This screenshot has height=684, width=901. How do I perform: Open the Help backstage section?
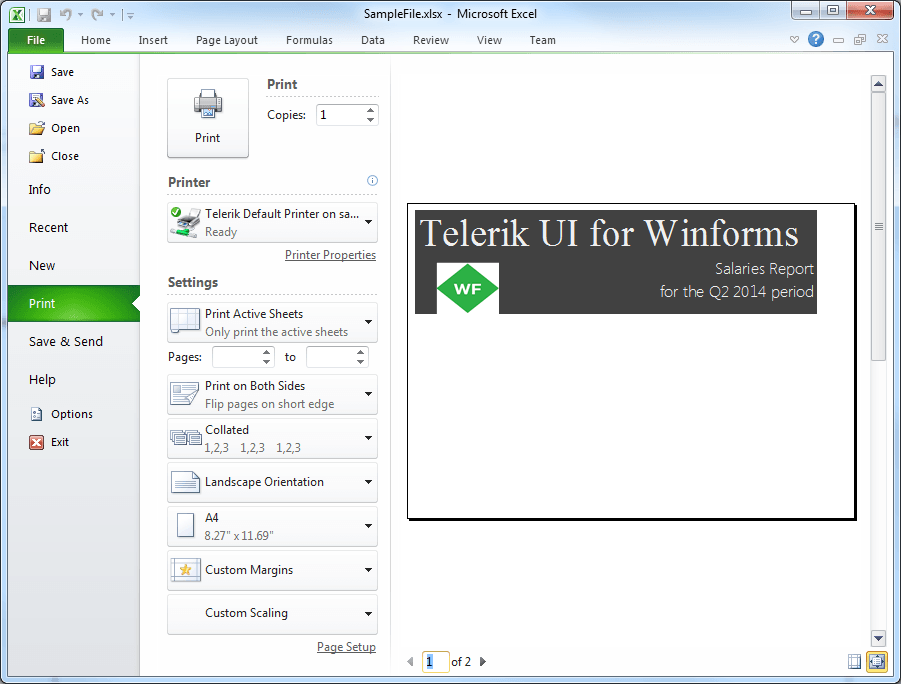(43, 379)
